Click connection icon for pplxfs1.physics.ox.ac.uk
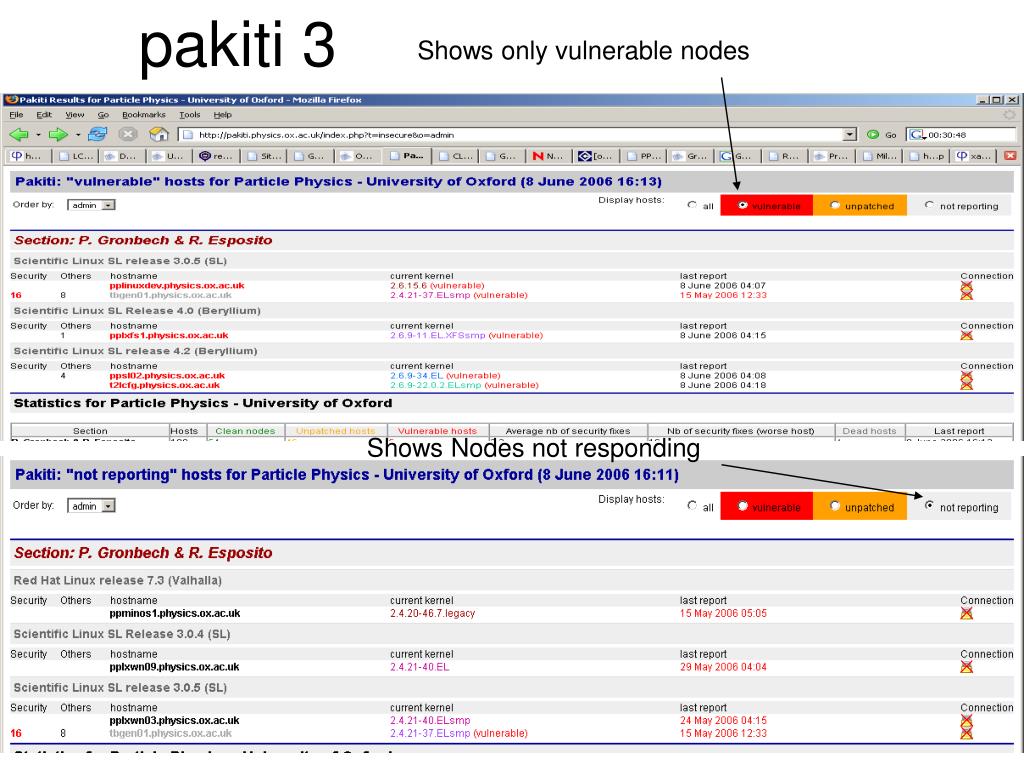 967,335
